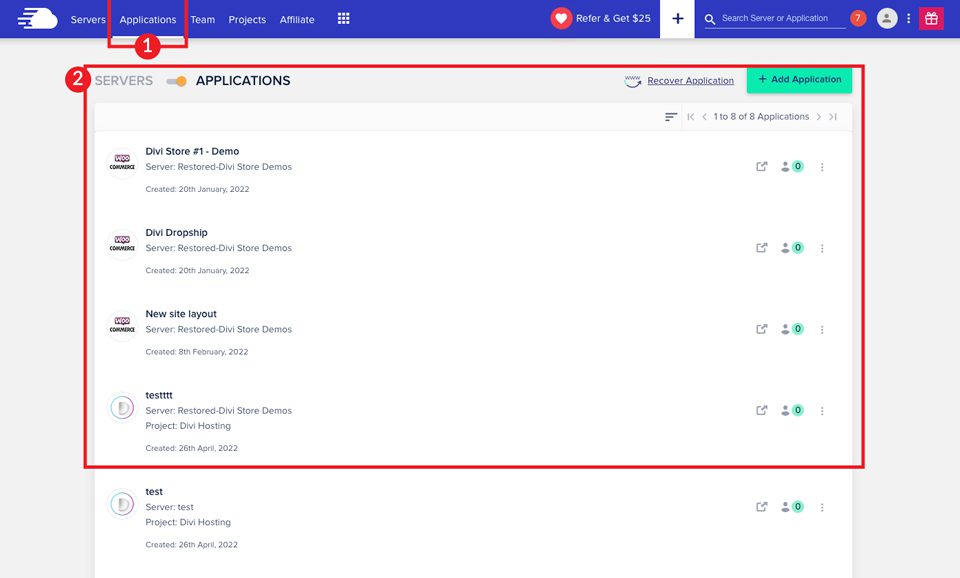Image resolution: width=960 pixels, height=578 pixels.
Task: Open three-dot menu for Divi Store #1 - Demo
Action: click(x=822, y=167)
